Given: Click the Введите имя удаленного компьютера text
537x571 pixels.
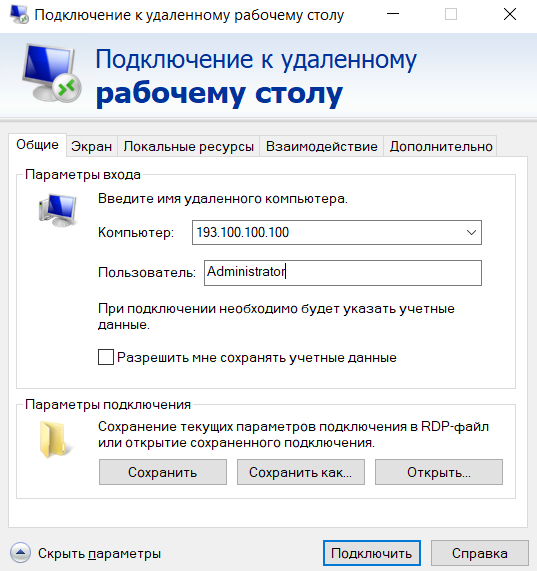Looking at the screenshot, I should pos(223,199).
